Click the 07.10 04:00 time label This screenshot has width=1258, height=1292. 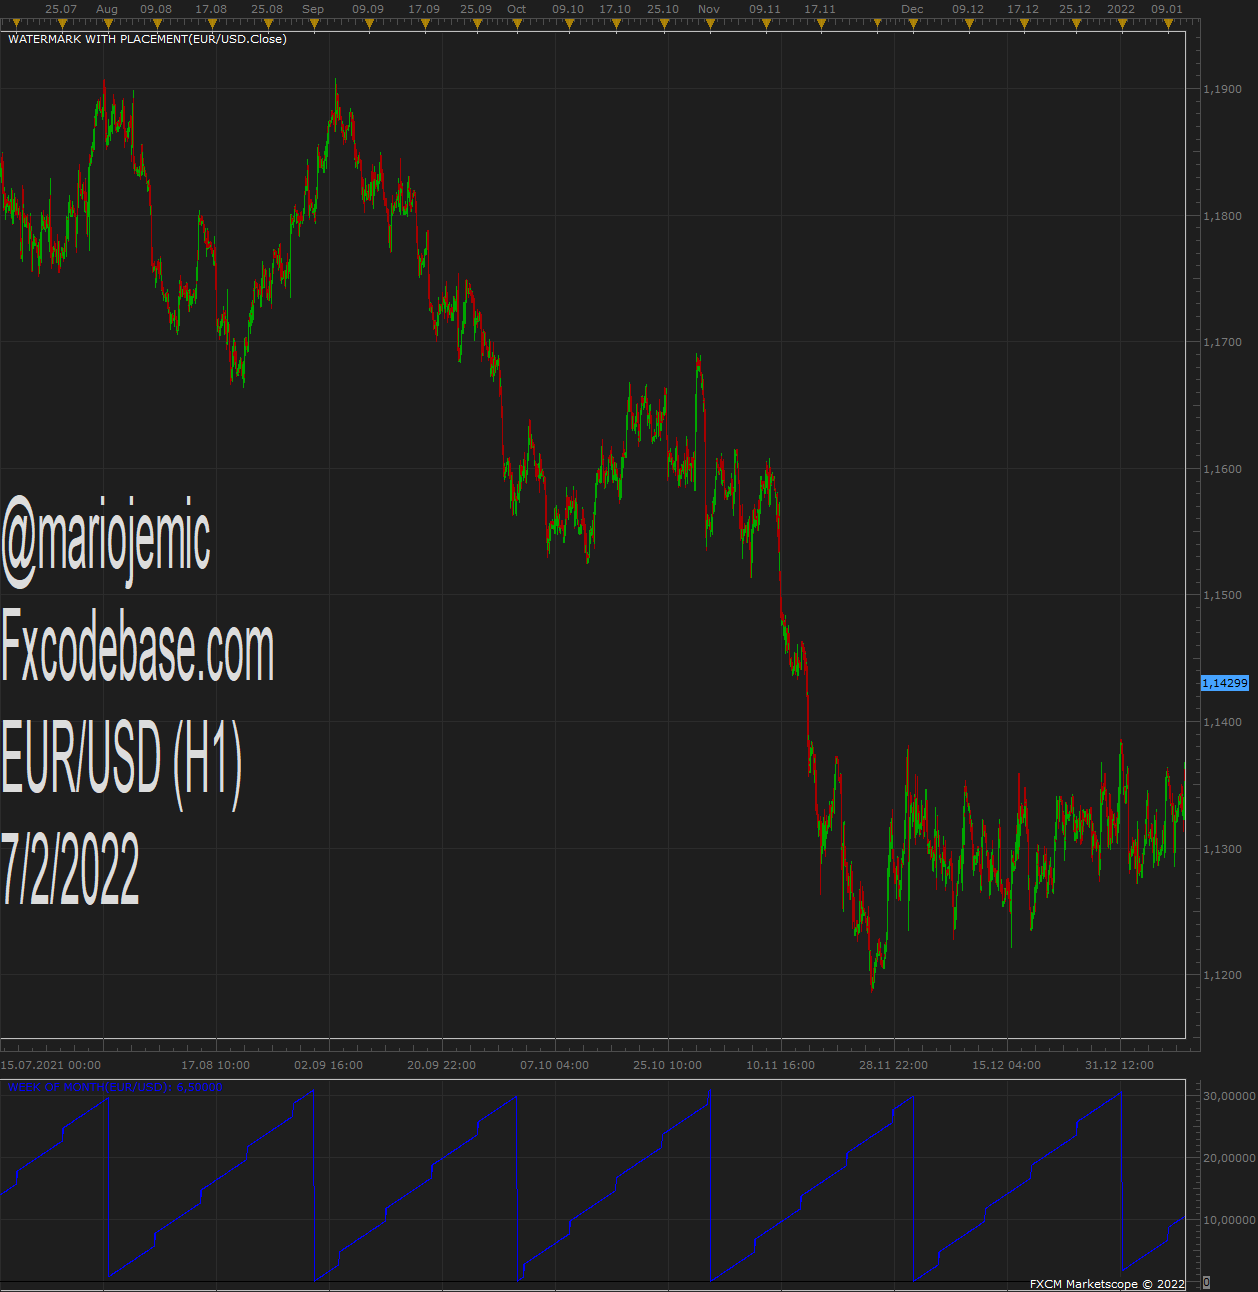tap(554, 1065)
